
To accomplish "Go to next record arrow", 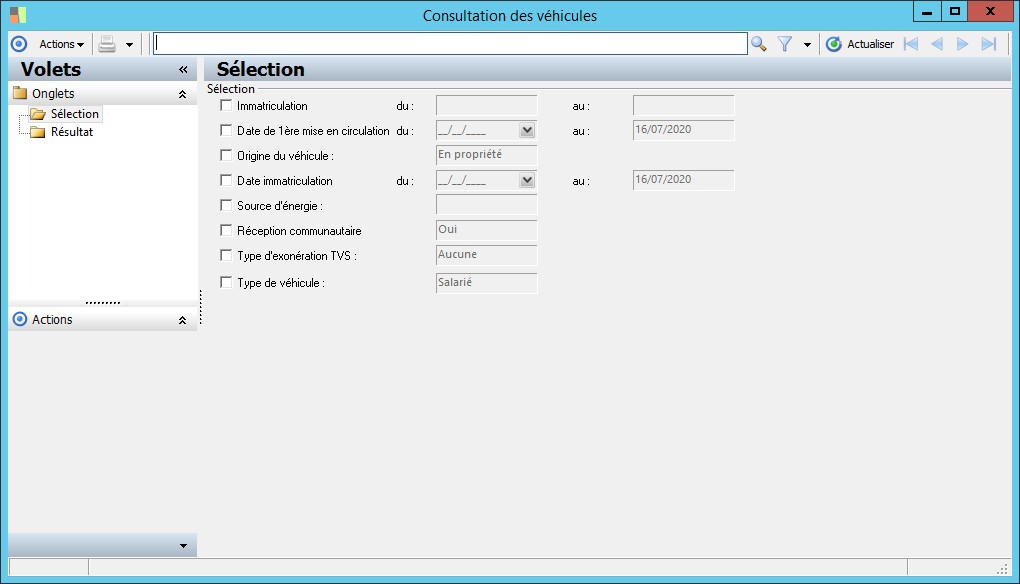I will (x=962, y=44).
